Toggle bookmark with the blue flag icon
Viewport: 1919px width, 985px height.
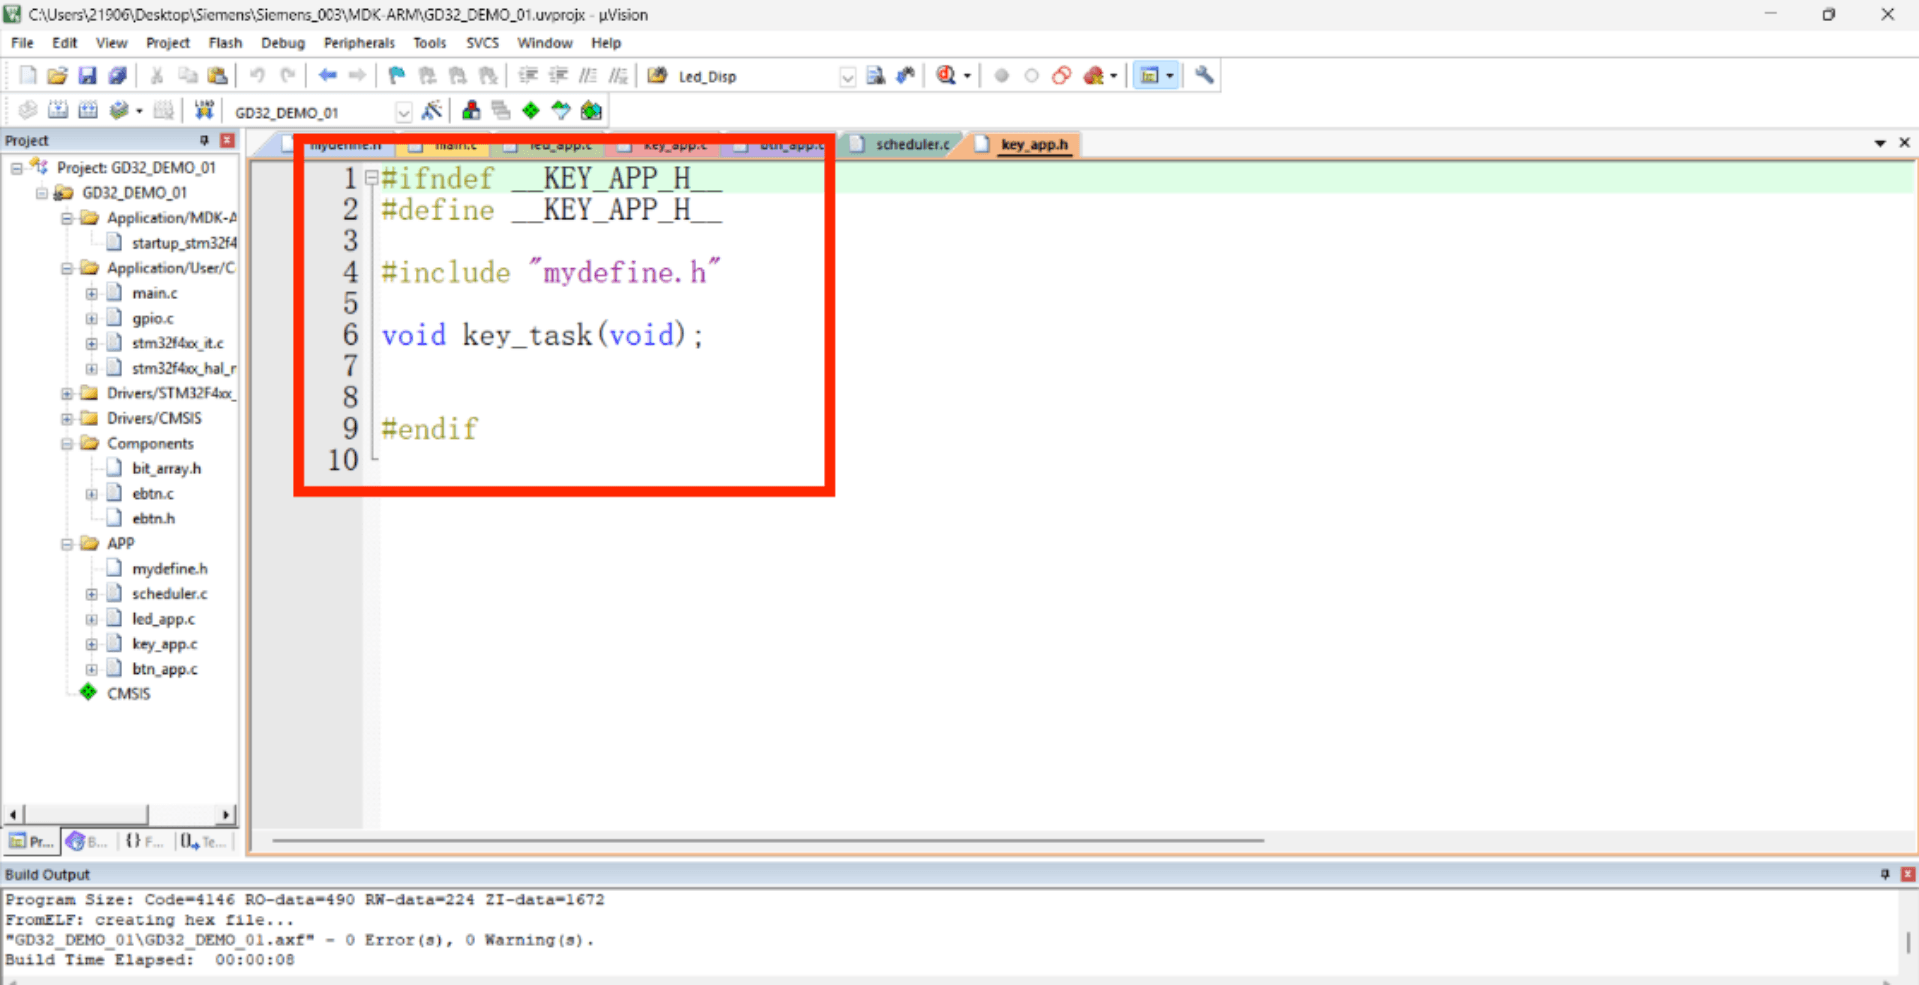tap(397, 75)
